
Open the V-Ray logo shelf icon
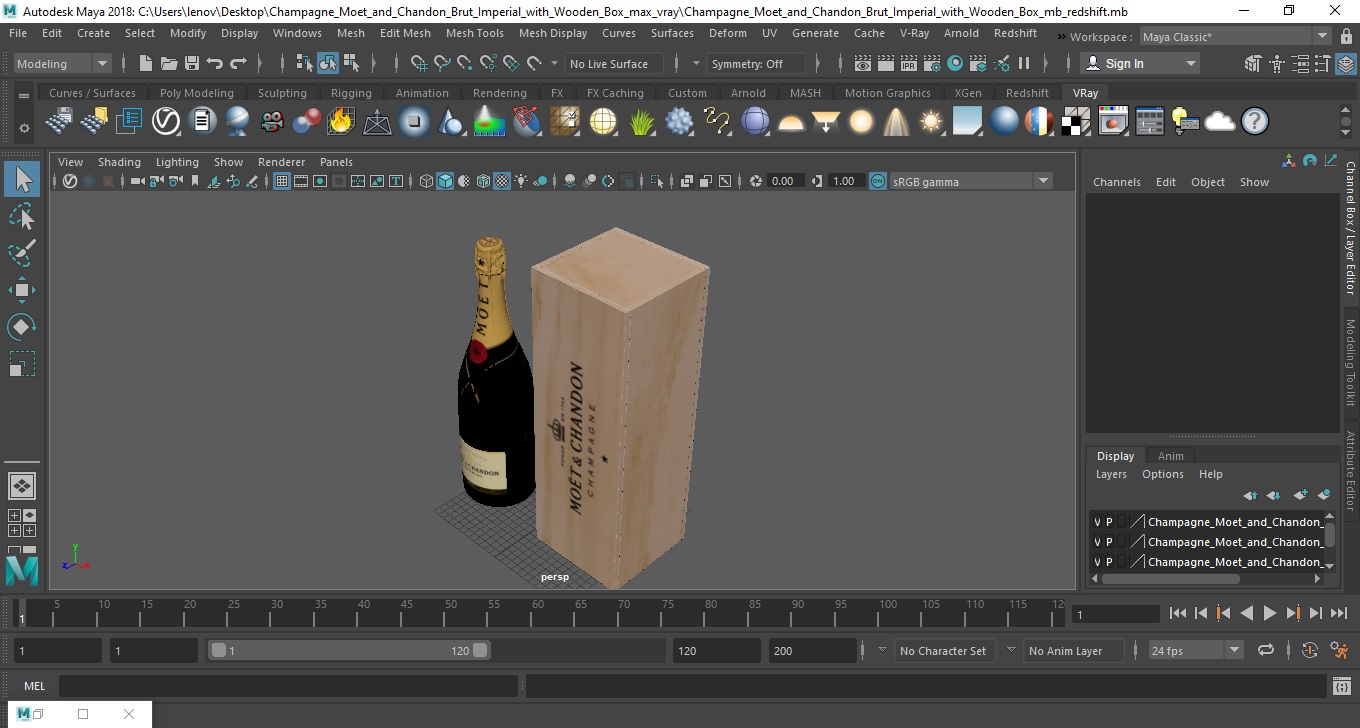coord(165,122)
